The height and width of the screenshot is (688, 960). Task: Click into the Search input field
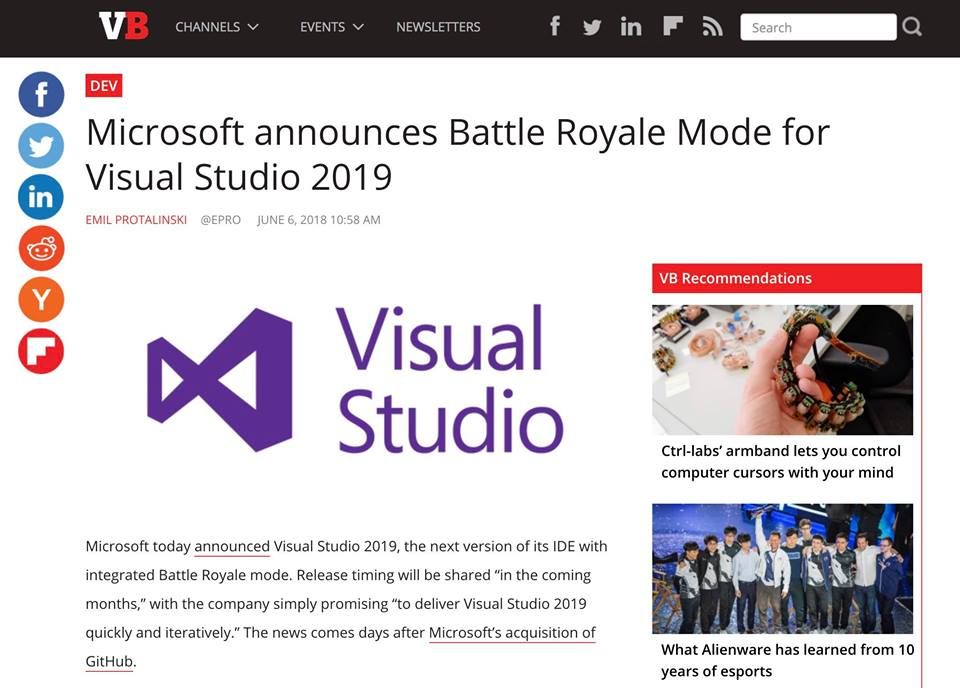(817, 27)
